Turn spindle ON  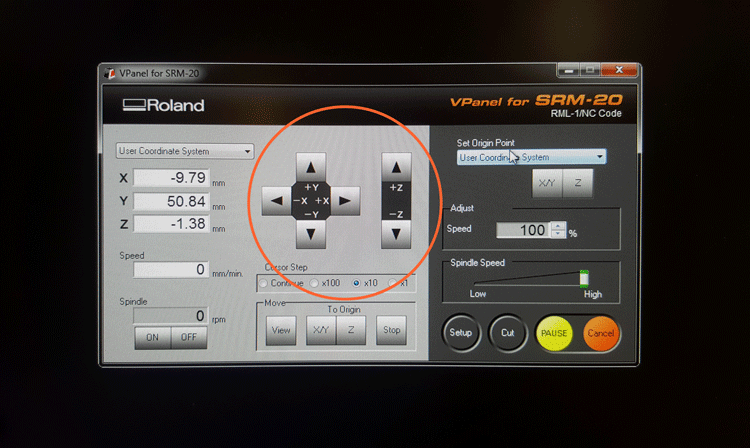(x=153, y=338)
